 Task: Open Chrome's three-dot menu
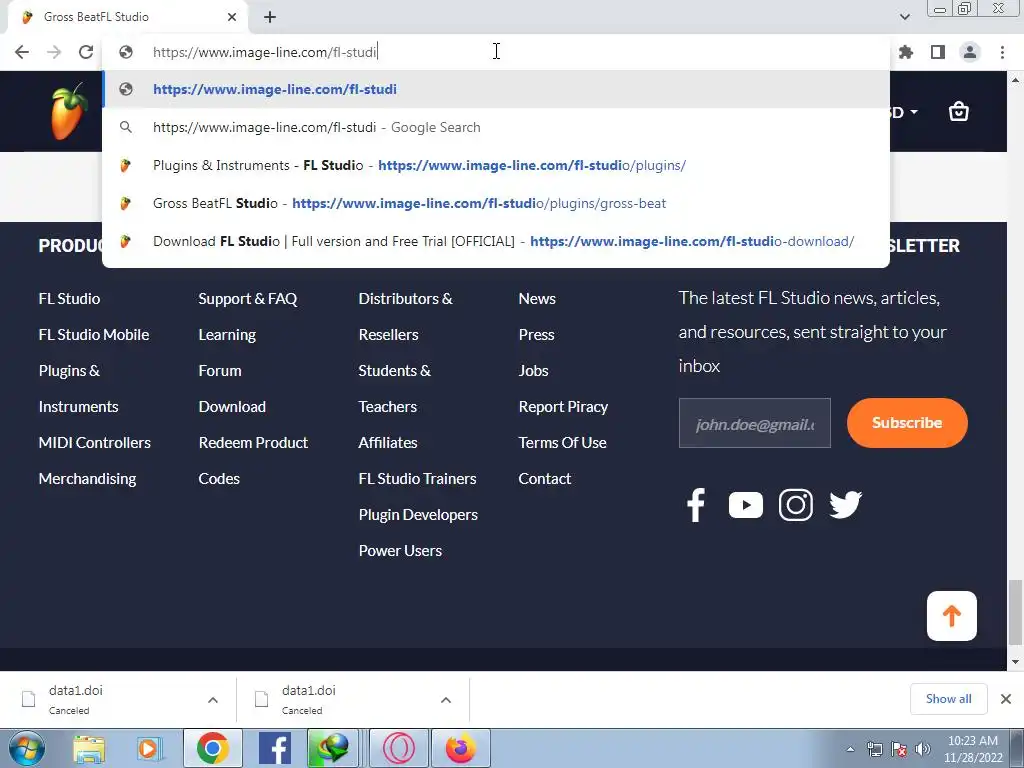coord(1002,52)
